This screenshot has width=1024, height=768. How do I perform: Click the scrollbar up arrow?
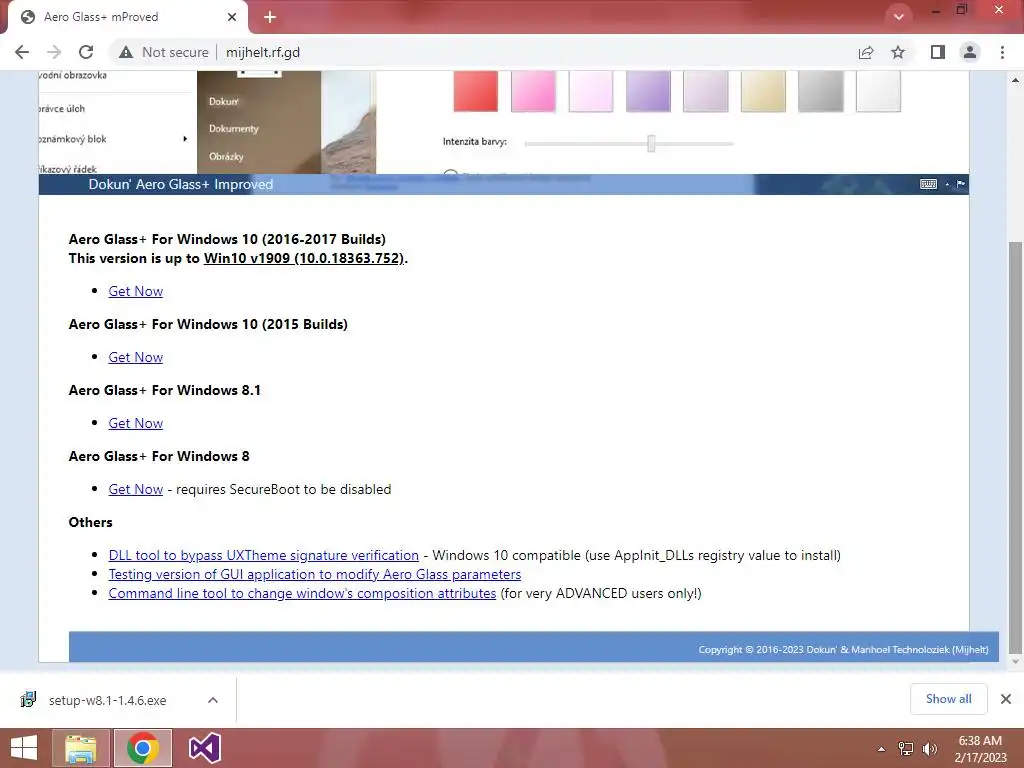click(x=1015, y=80)
